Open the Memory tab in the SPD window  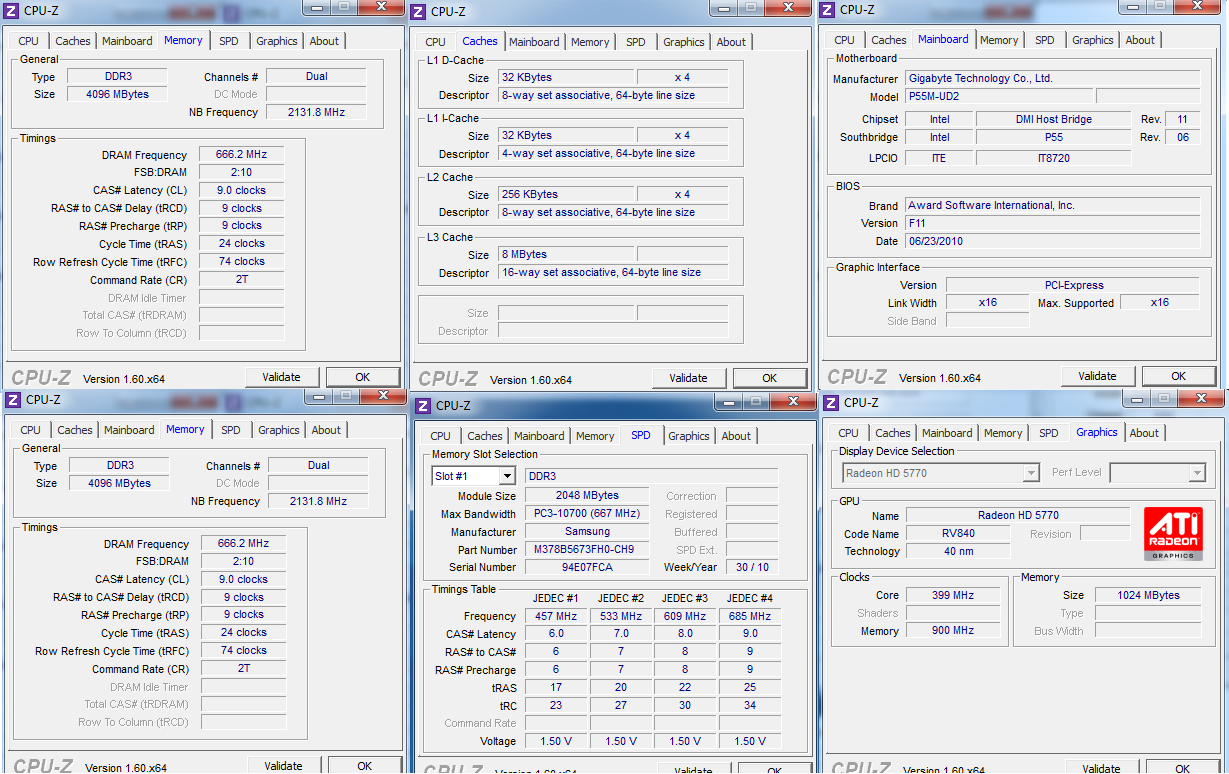(595, 436)
